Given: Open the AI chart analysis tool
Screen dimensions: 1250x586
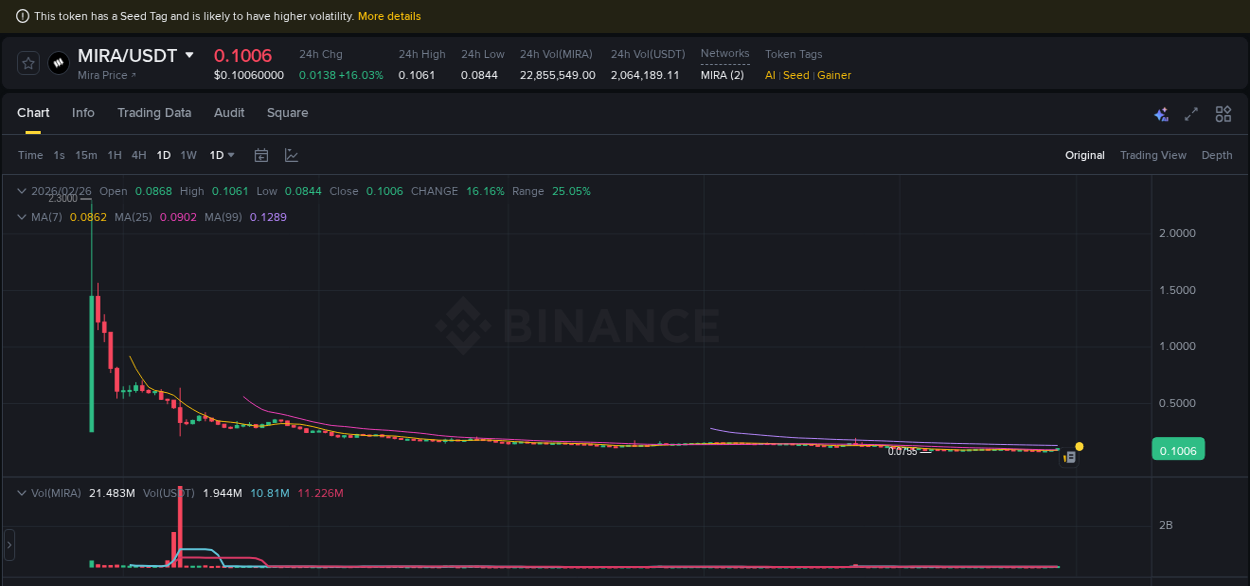Looking at the screenshot, I should coord(1161,114).
